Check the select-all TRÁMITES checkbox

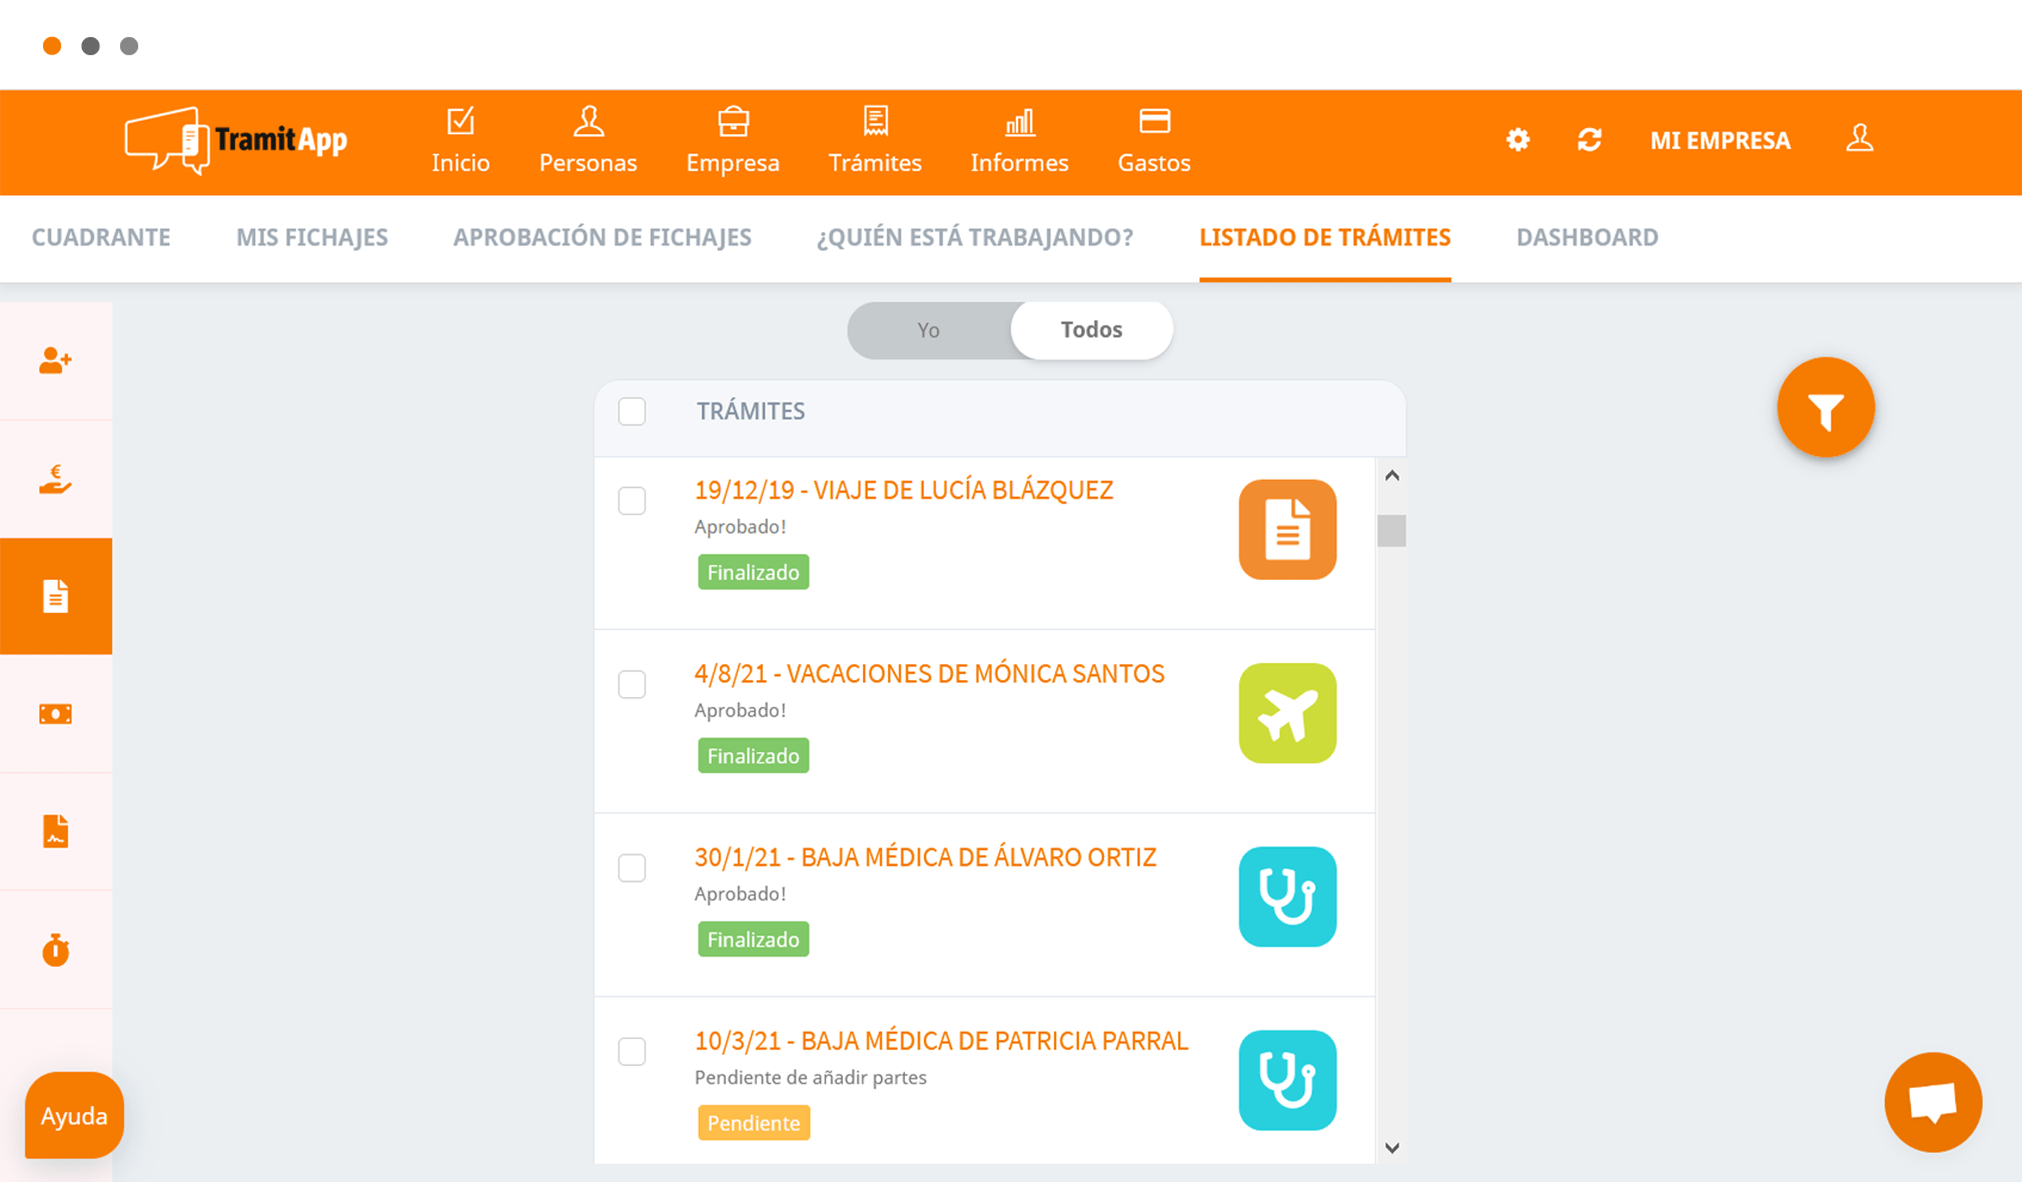pyautogui.click(x=632, y=411)
